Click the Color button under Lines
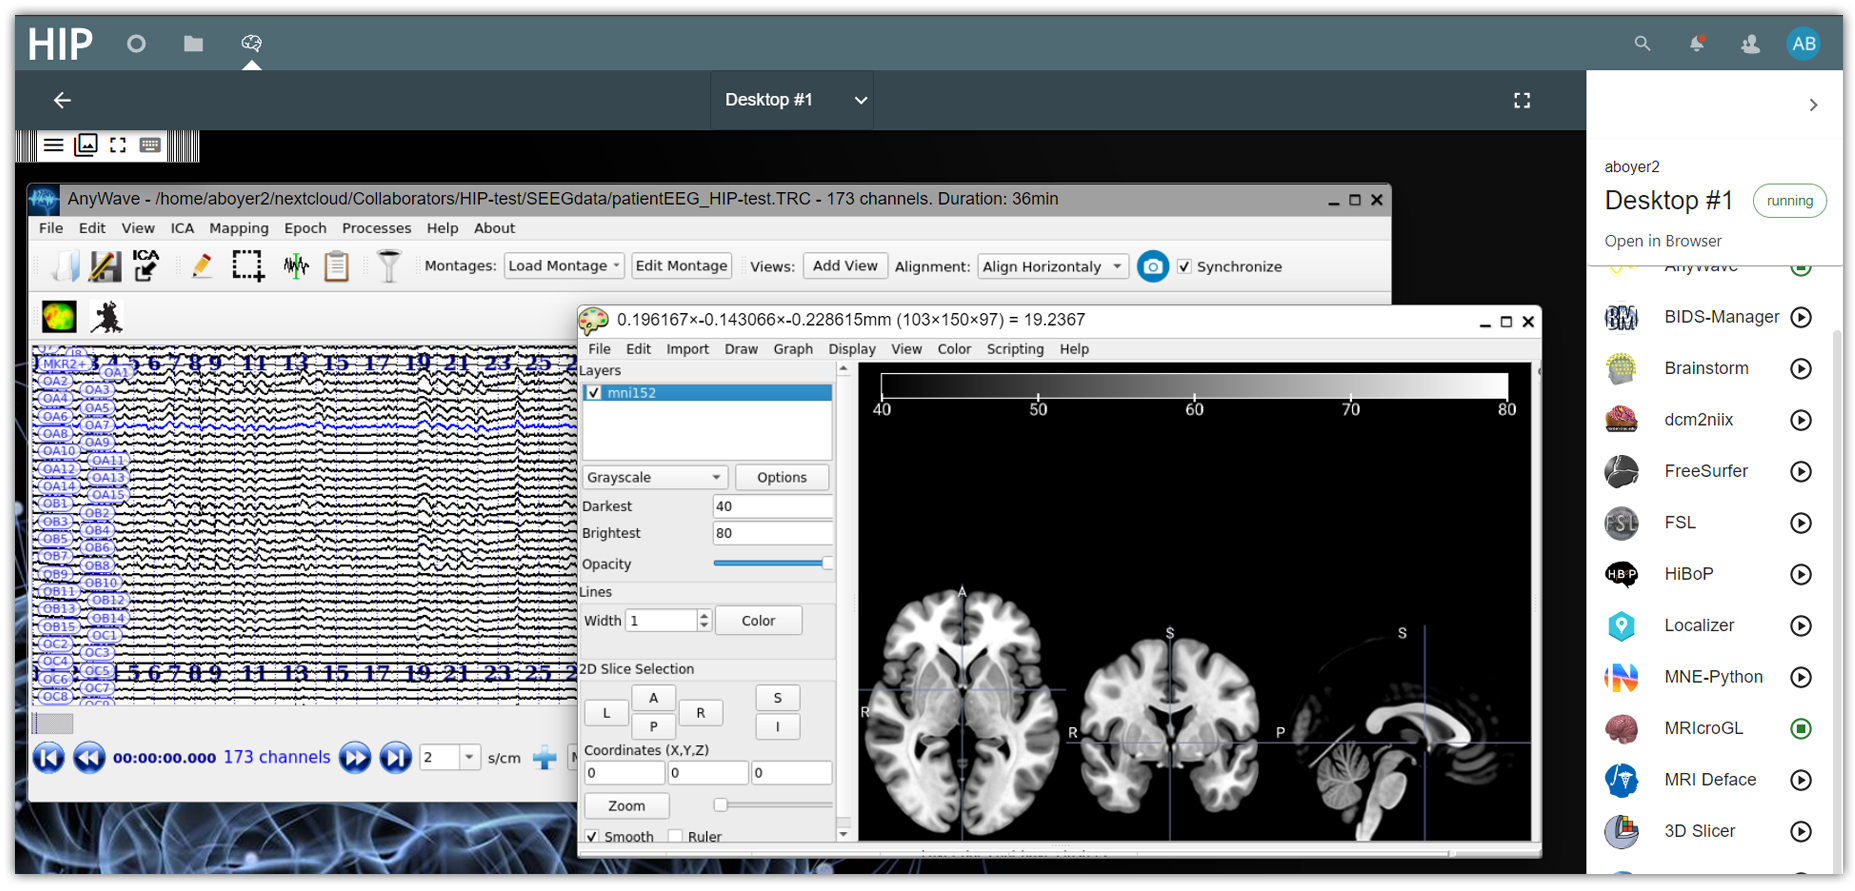The image size is (1855, 891). (x=758, y=621)
